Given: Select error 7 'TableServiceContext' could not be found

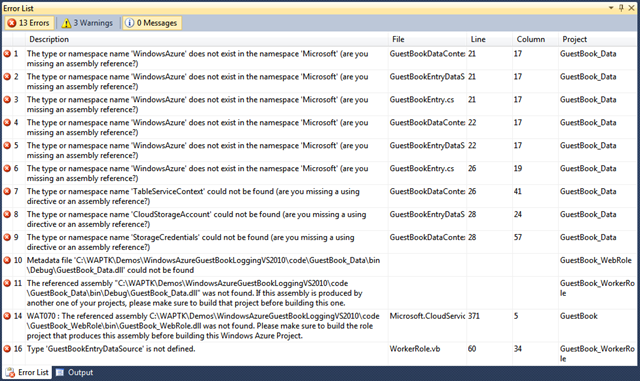Looking at the screenshot, I should click(193, 196).
